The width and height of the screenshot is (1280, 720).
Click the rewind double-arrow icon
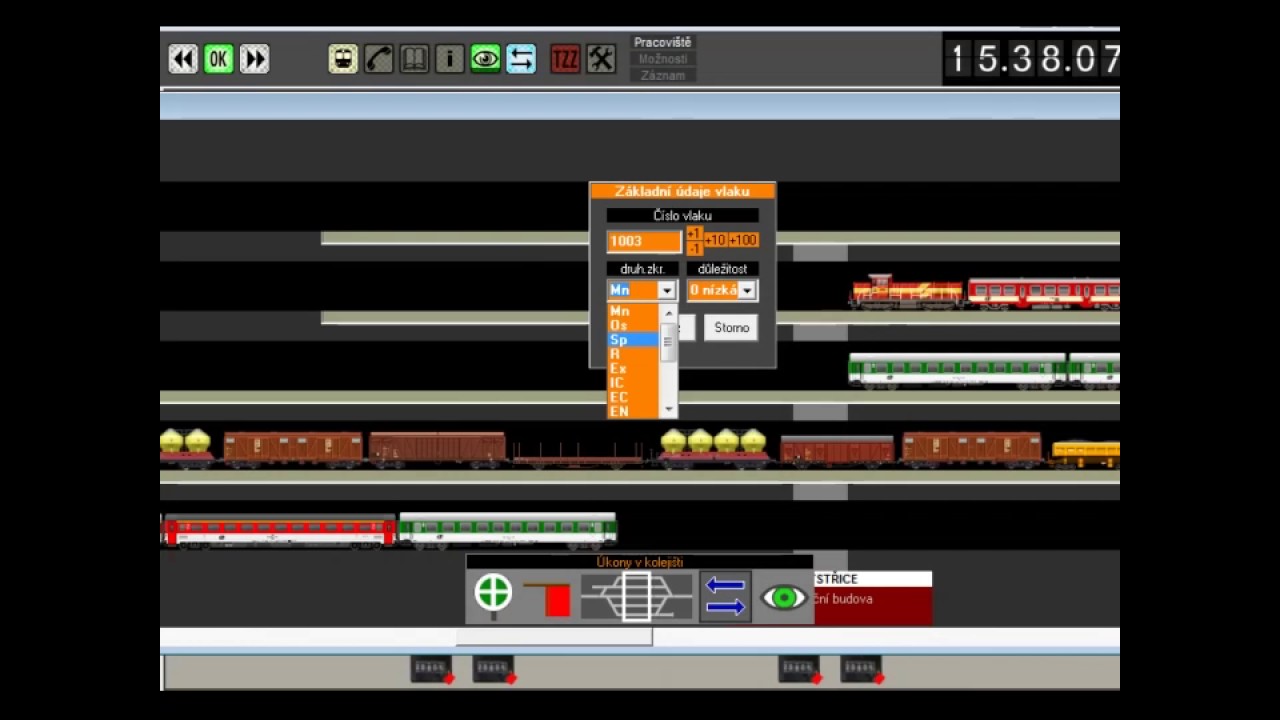coord(183,59)
